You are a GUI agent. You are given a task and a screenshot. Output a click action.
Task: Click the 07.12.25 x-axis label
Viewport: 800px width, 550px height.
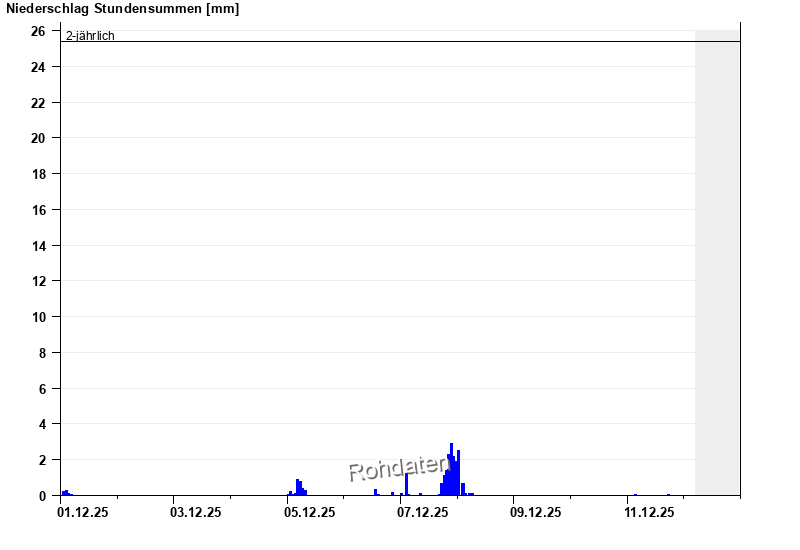coord(422,513)
